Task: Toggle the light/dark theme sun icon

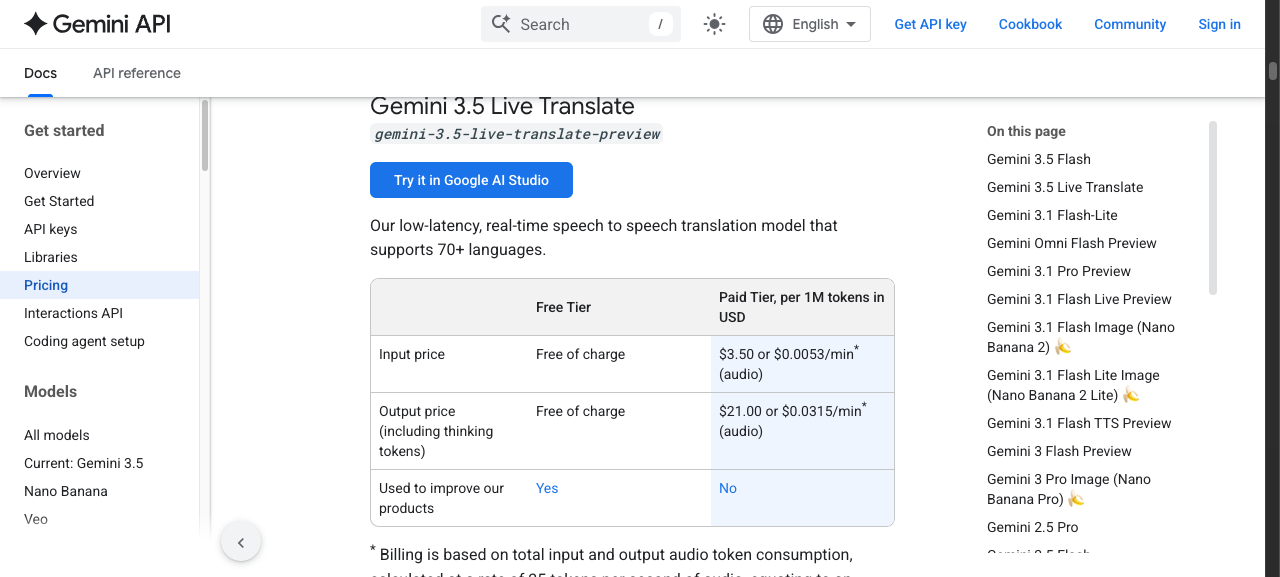Action: [x=714, y=24]
